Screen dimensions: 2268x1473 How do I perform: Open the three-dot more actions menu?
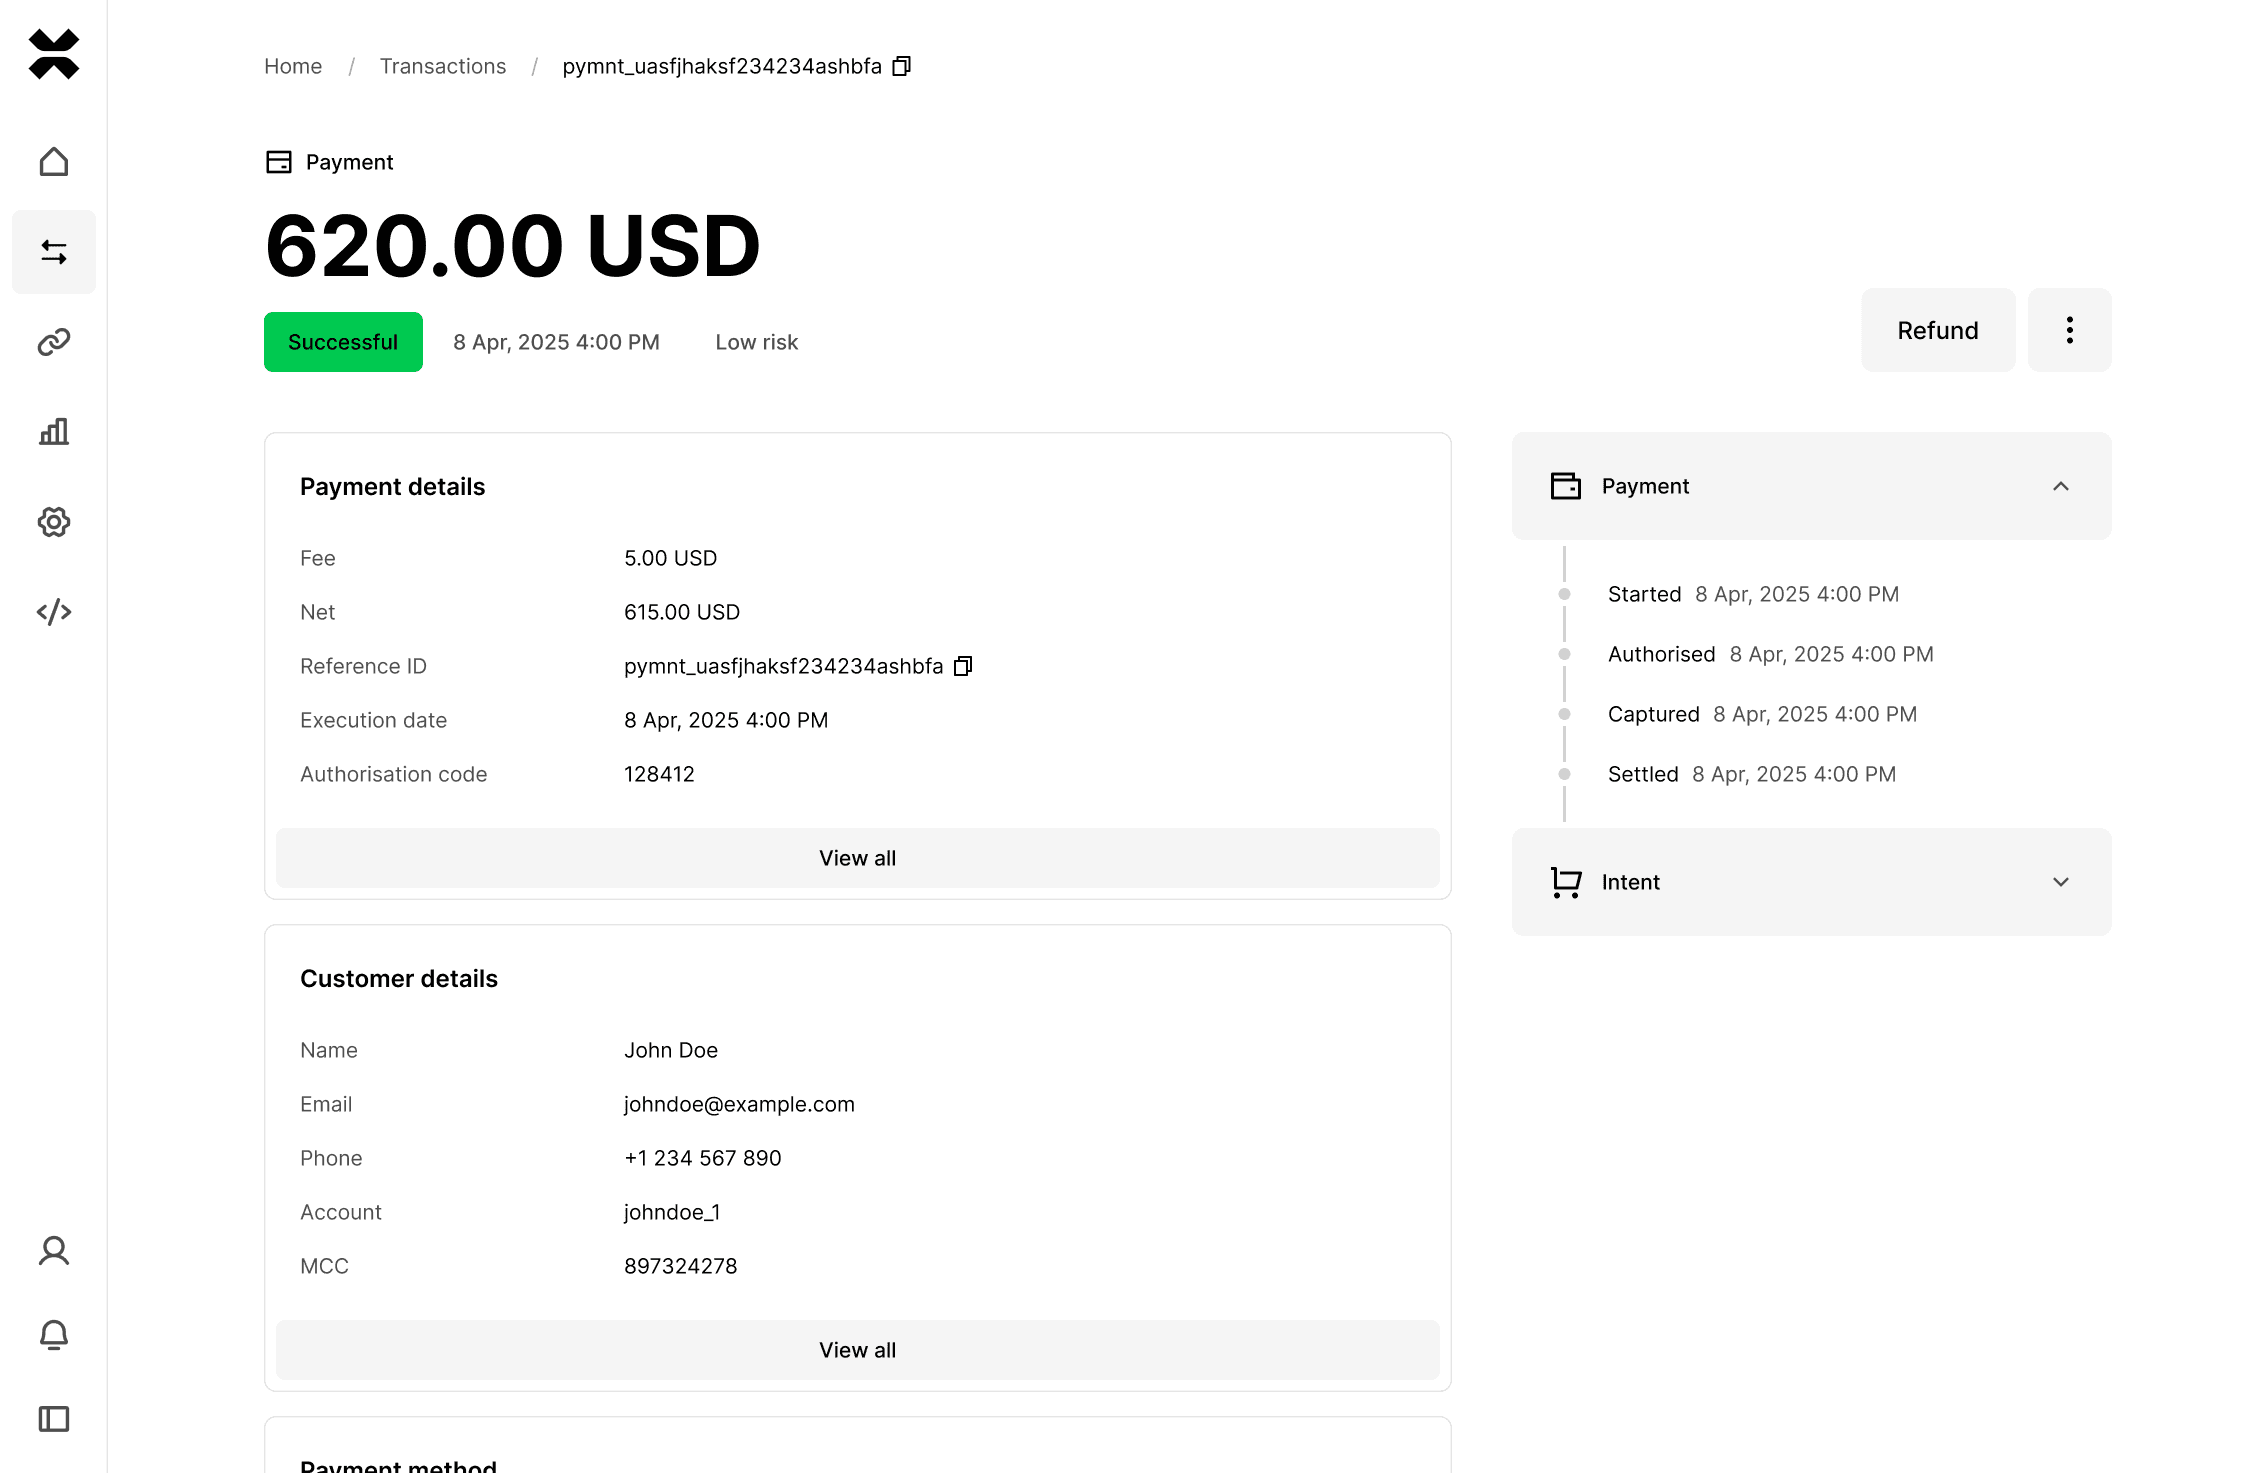point(2069,330)
